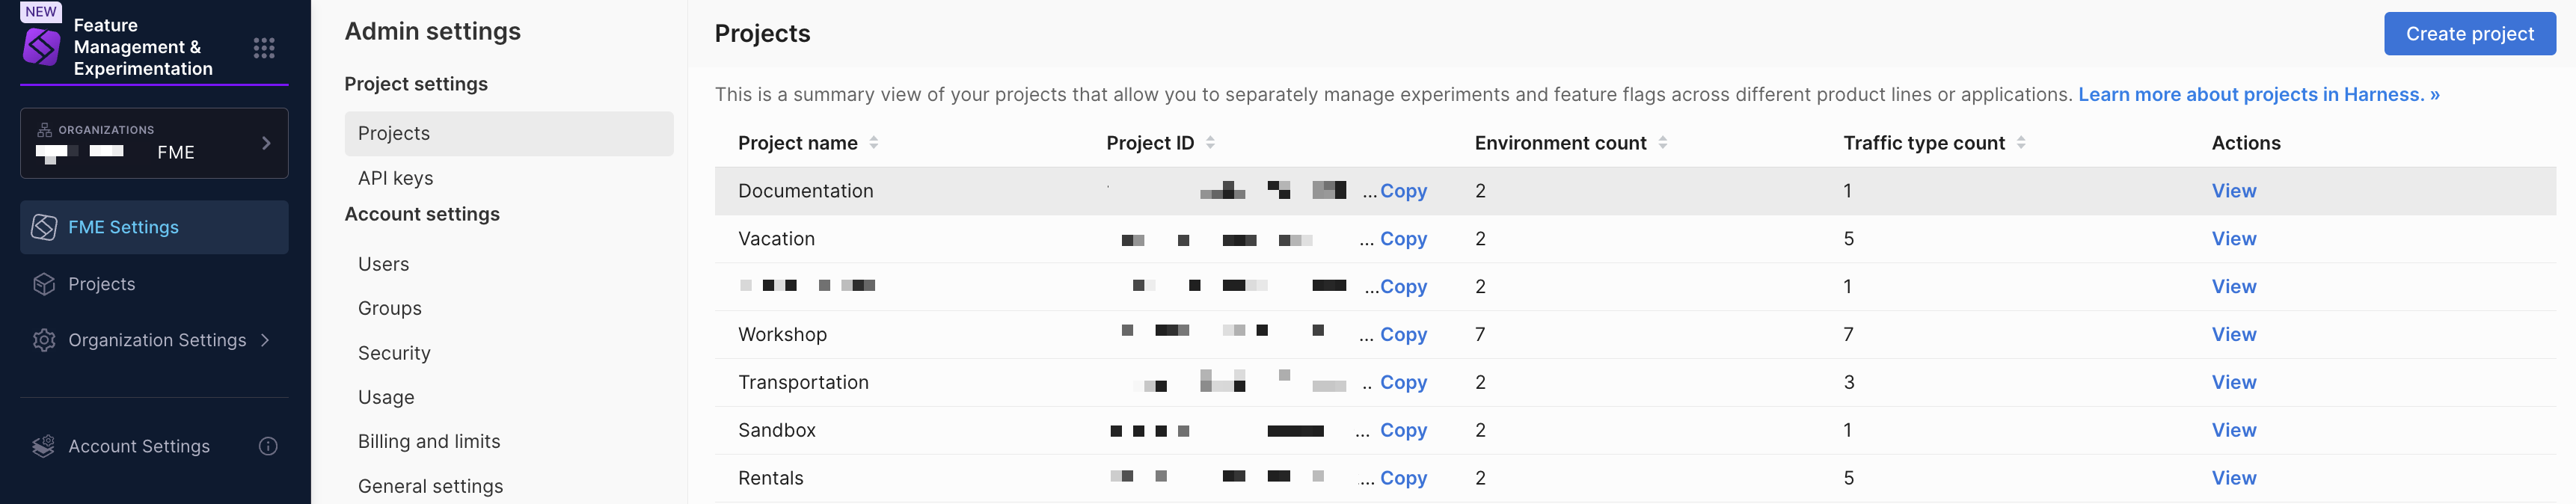The height and width of the screenshot is (504, 2576).
Task: Sort by Environment count column
Action: point(1662,143)
